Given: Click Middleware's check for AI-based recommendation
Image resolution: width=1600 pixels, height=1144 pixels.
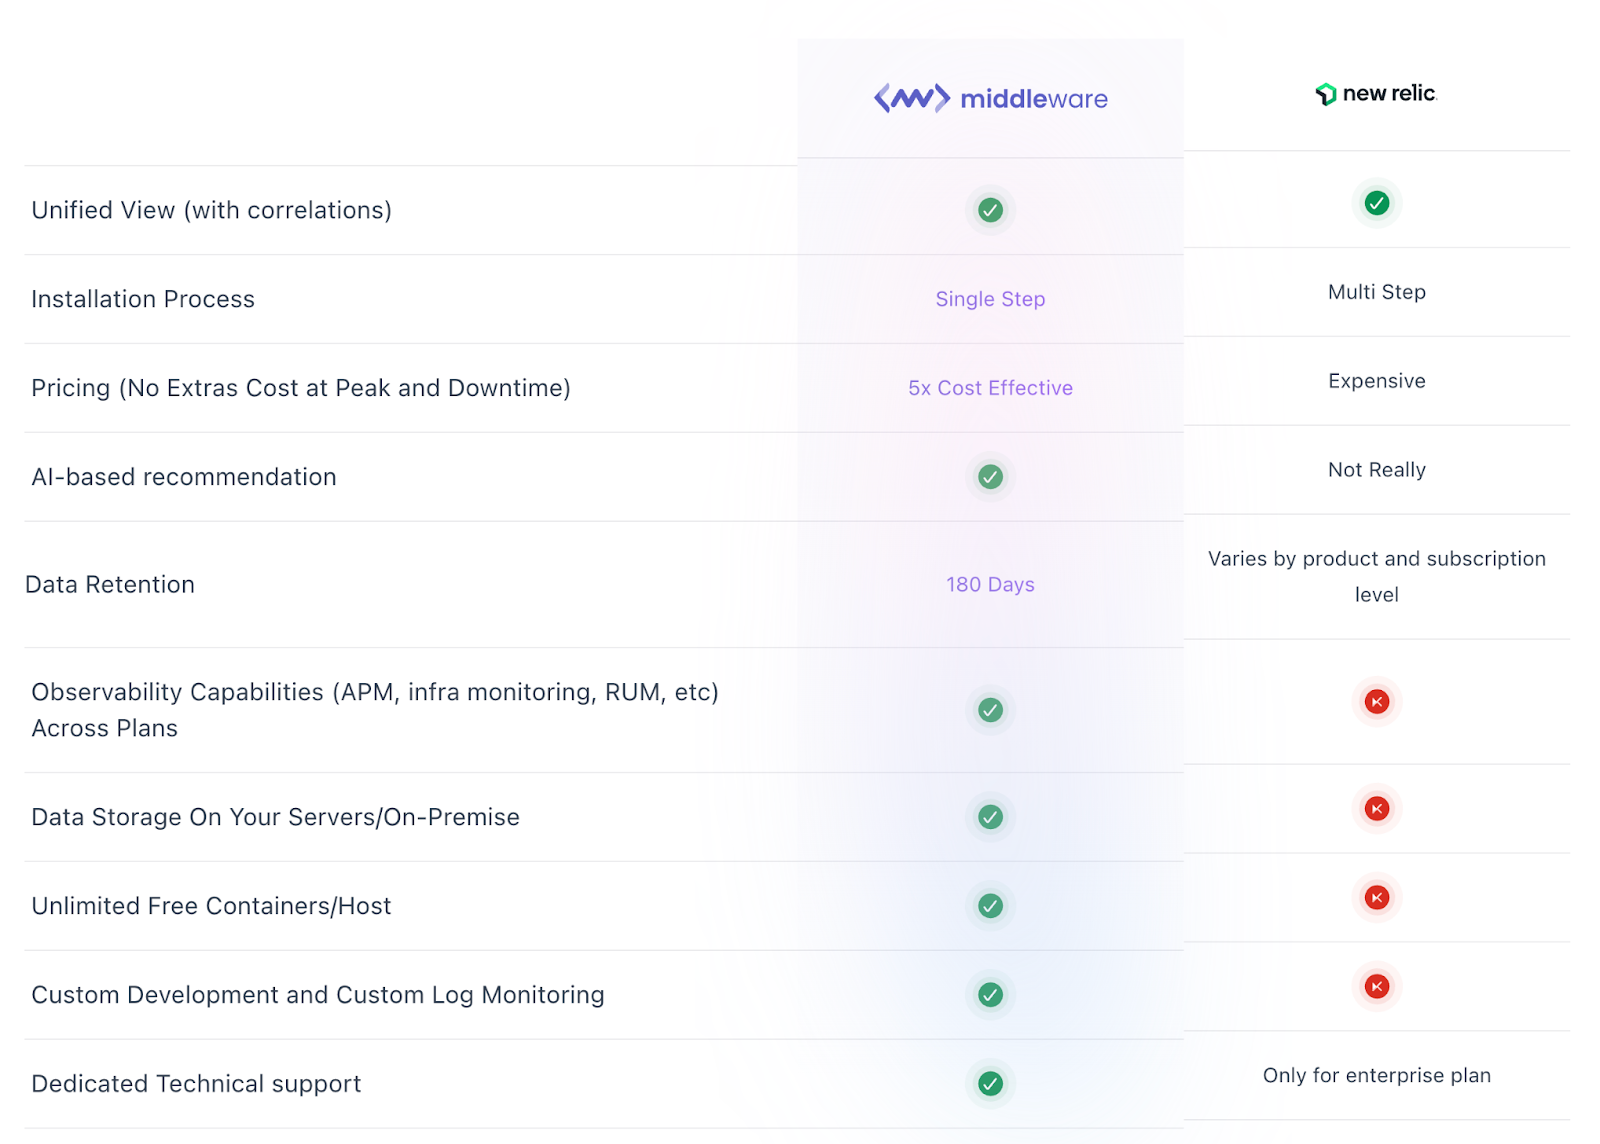Looking at the screenshot, I should (x=990, y=477).
